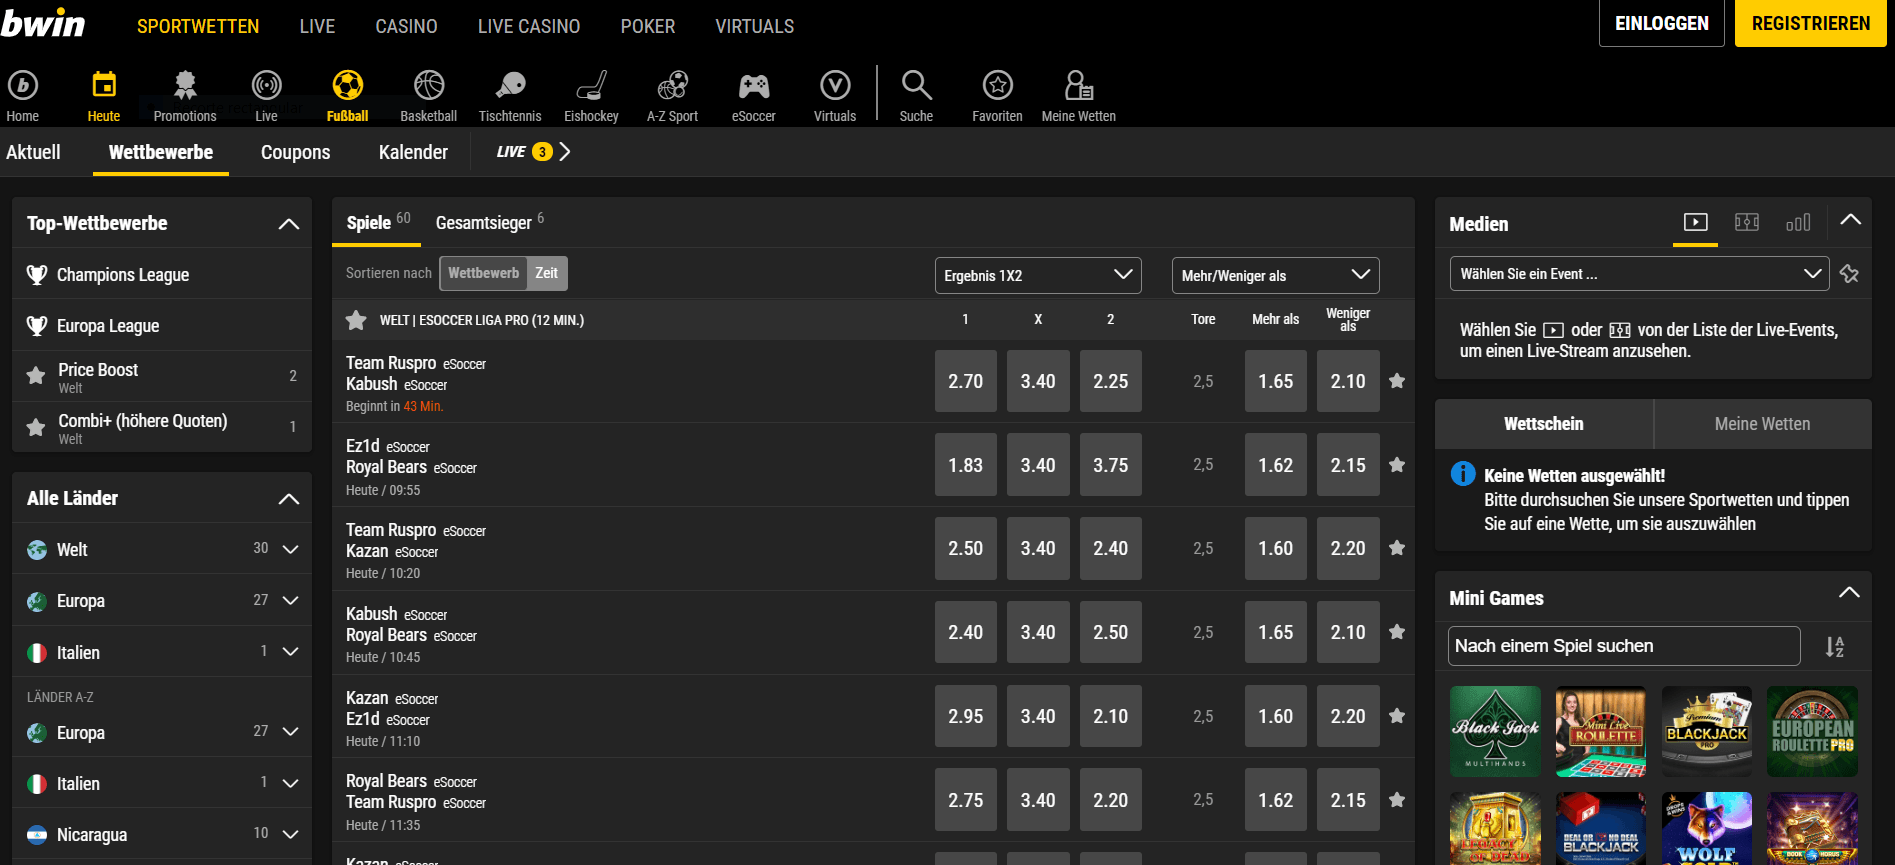This screenshot has height=865, width=1895.
Task: Open Combi+ (höhere Quoten) entry
Action: coord(162,428)
